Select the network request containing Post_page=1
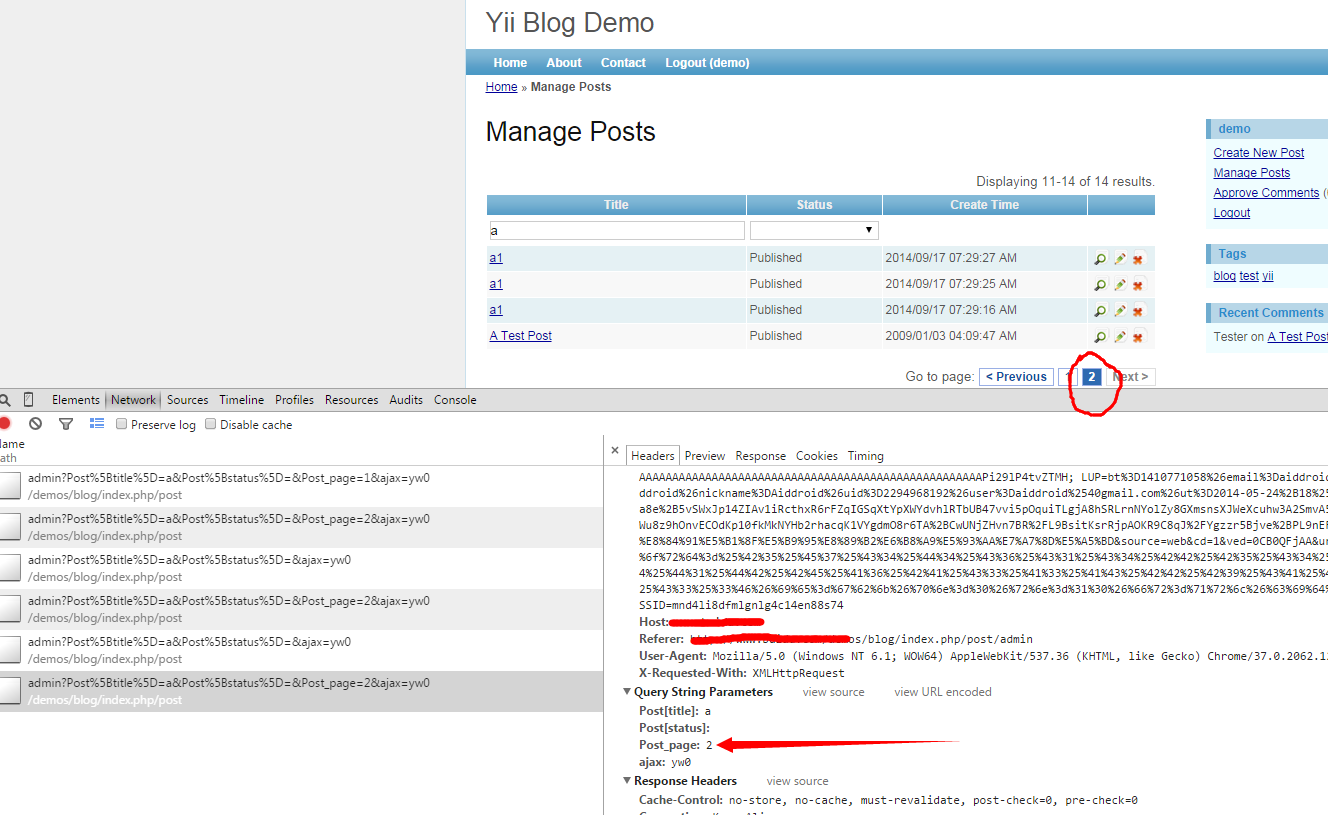The width and height of the screenshot is (1328, 815). click(x=301, y=486)
